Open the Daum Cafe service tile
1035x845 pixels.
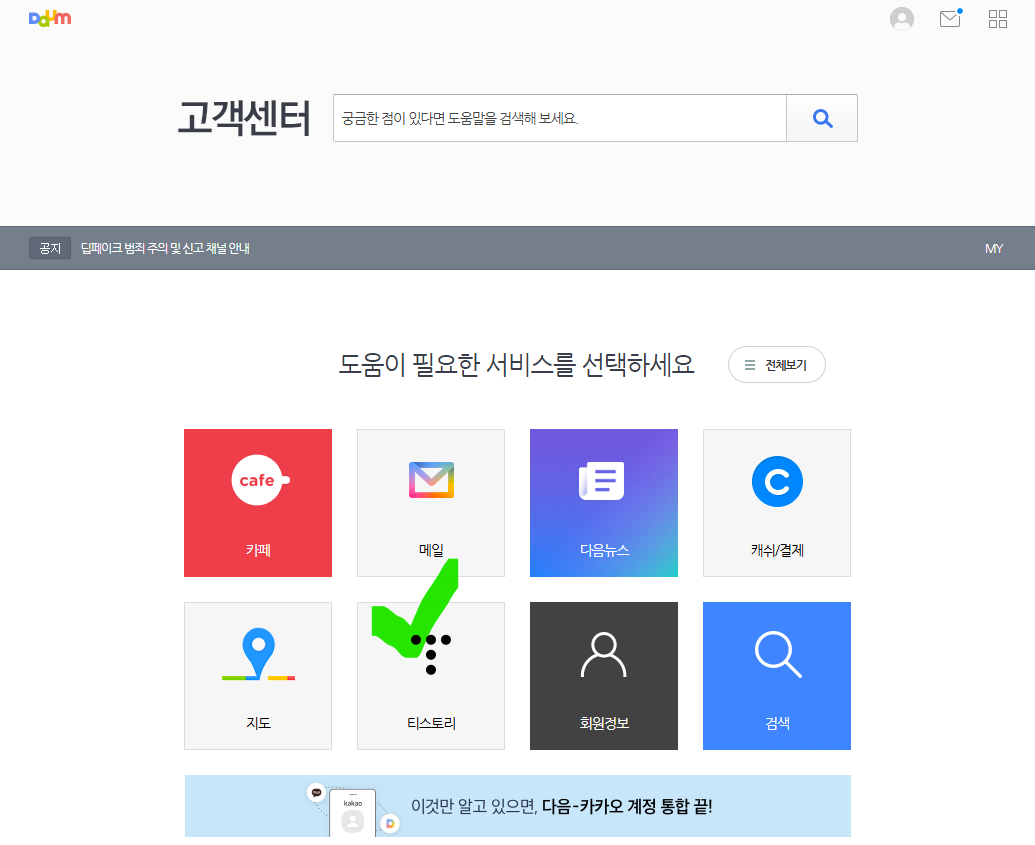257,502
